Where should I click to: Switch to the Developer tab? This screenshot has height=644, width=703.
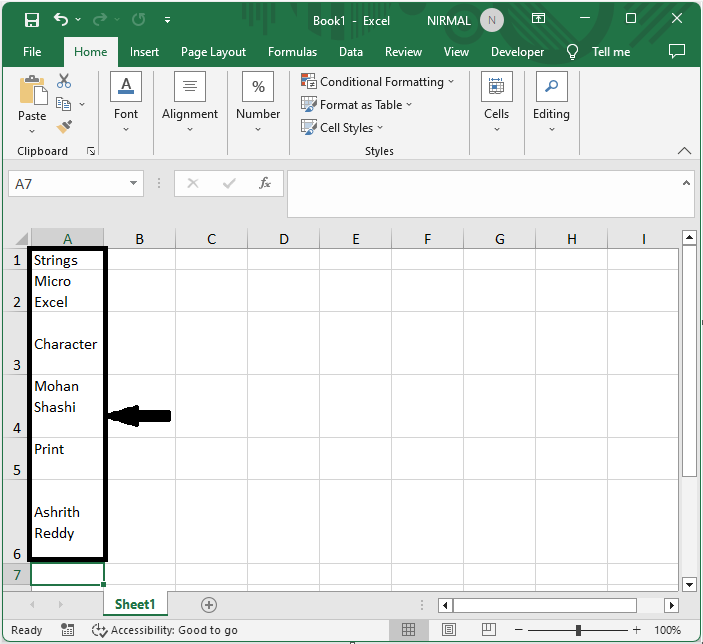click(x=517, y=52)
